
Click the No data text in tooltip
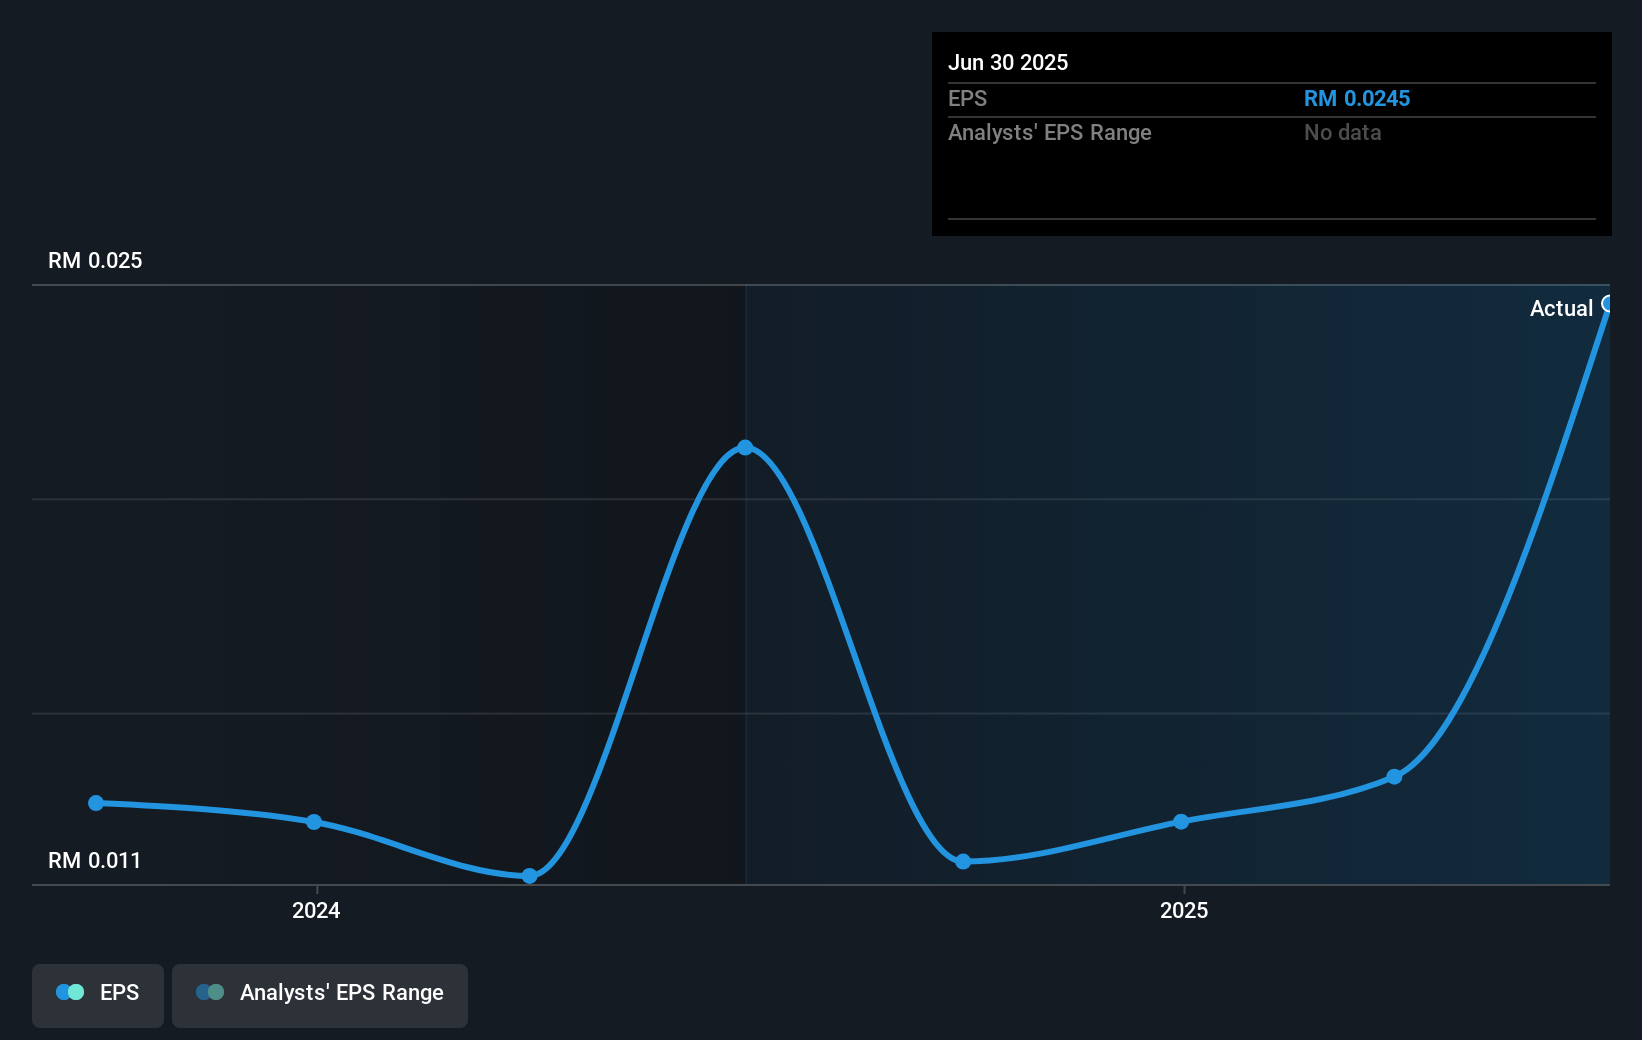click(1343, 132)
